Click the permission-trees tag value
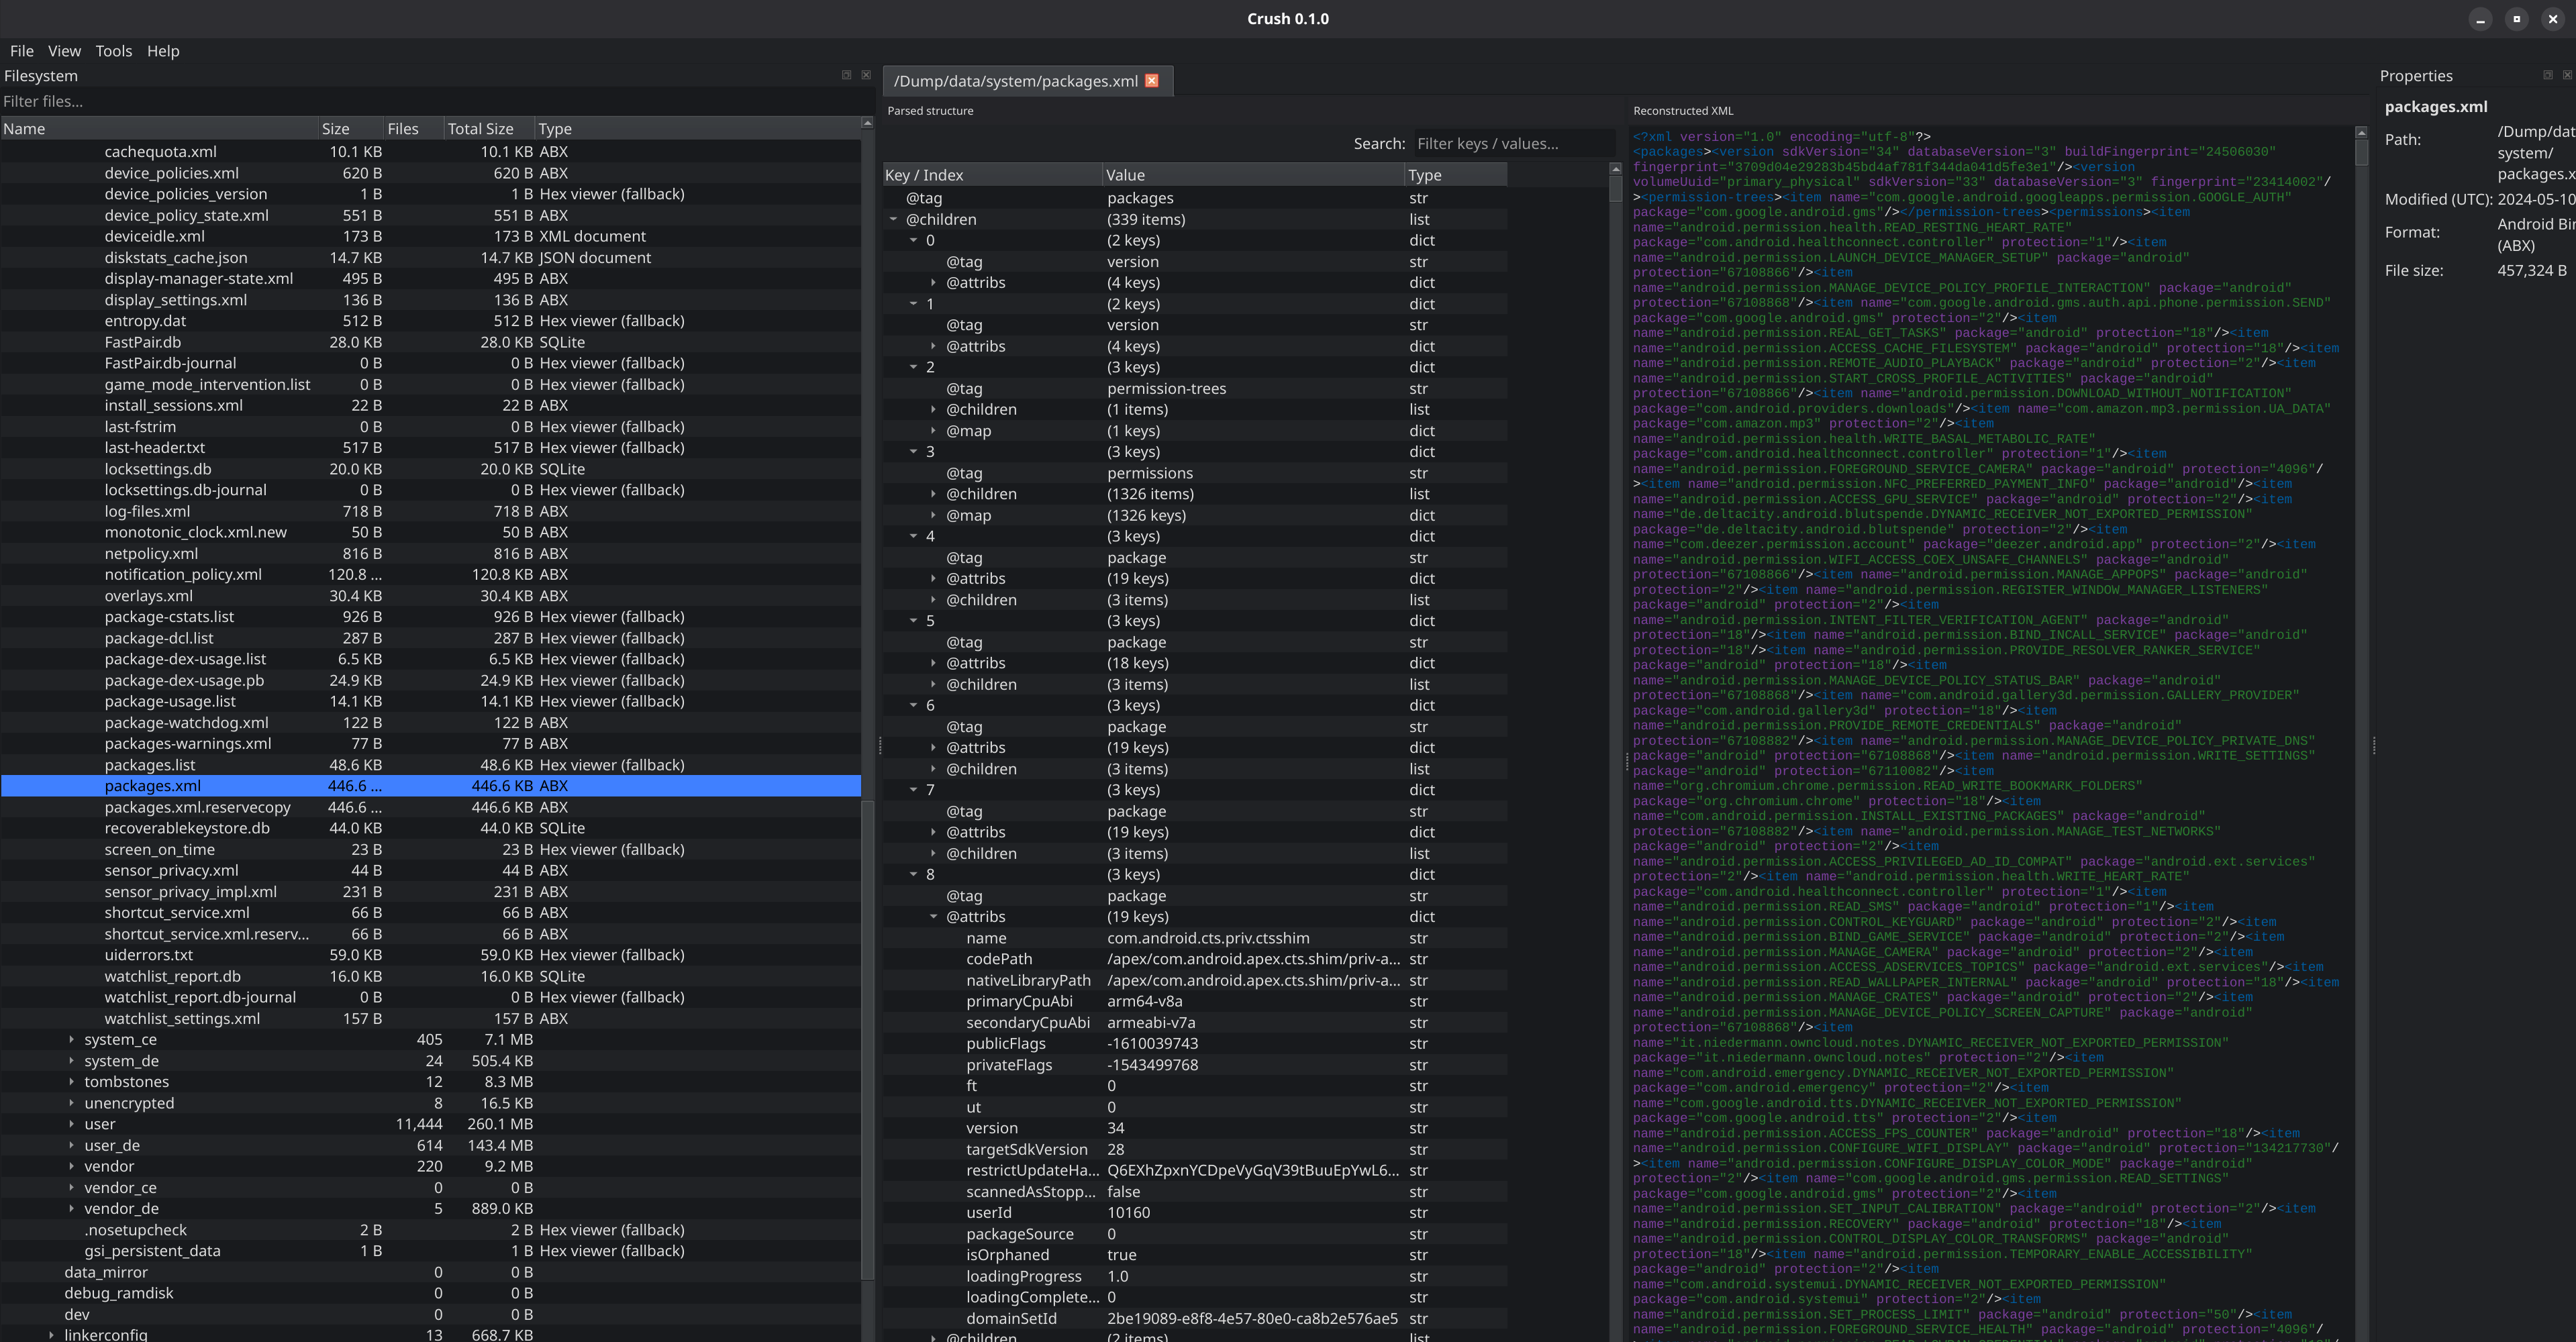 (1166, 388)
